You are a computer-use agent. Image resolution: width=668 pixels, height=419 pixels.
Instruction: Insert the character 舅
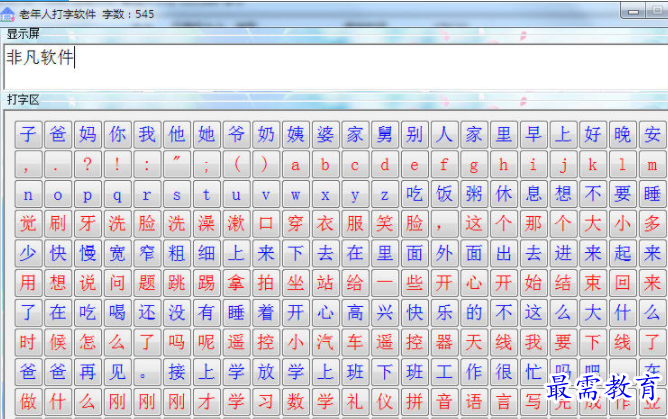(385, 135)
